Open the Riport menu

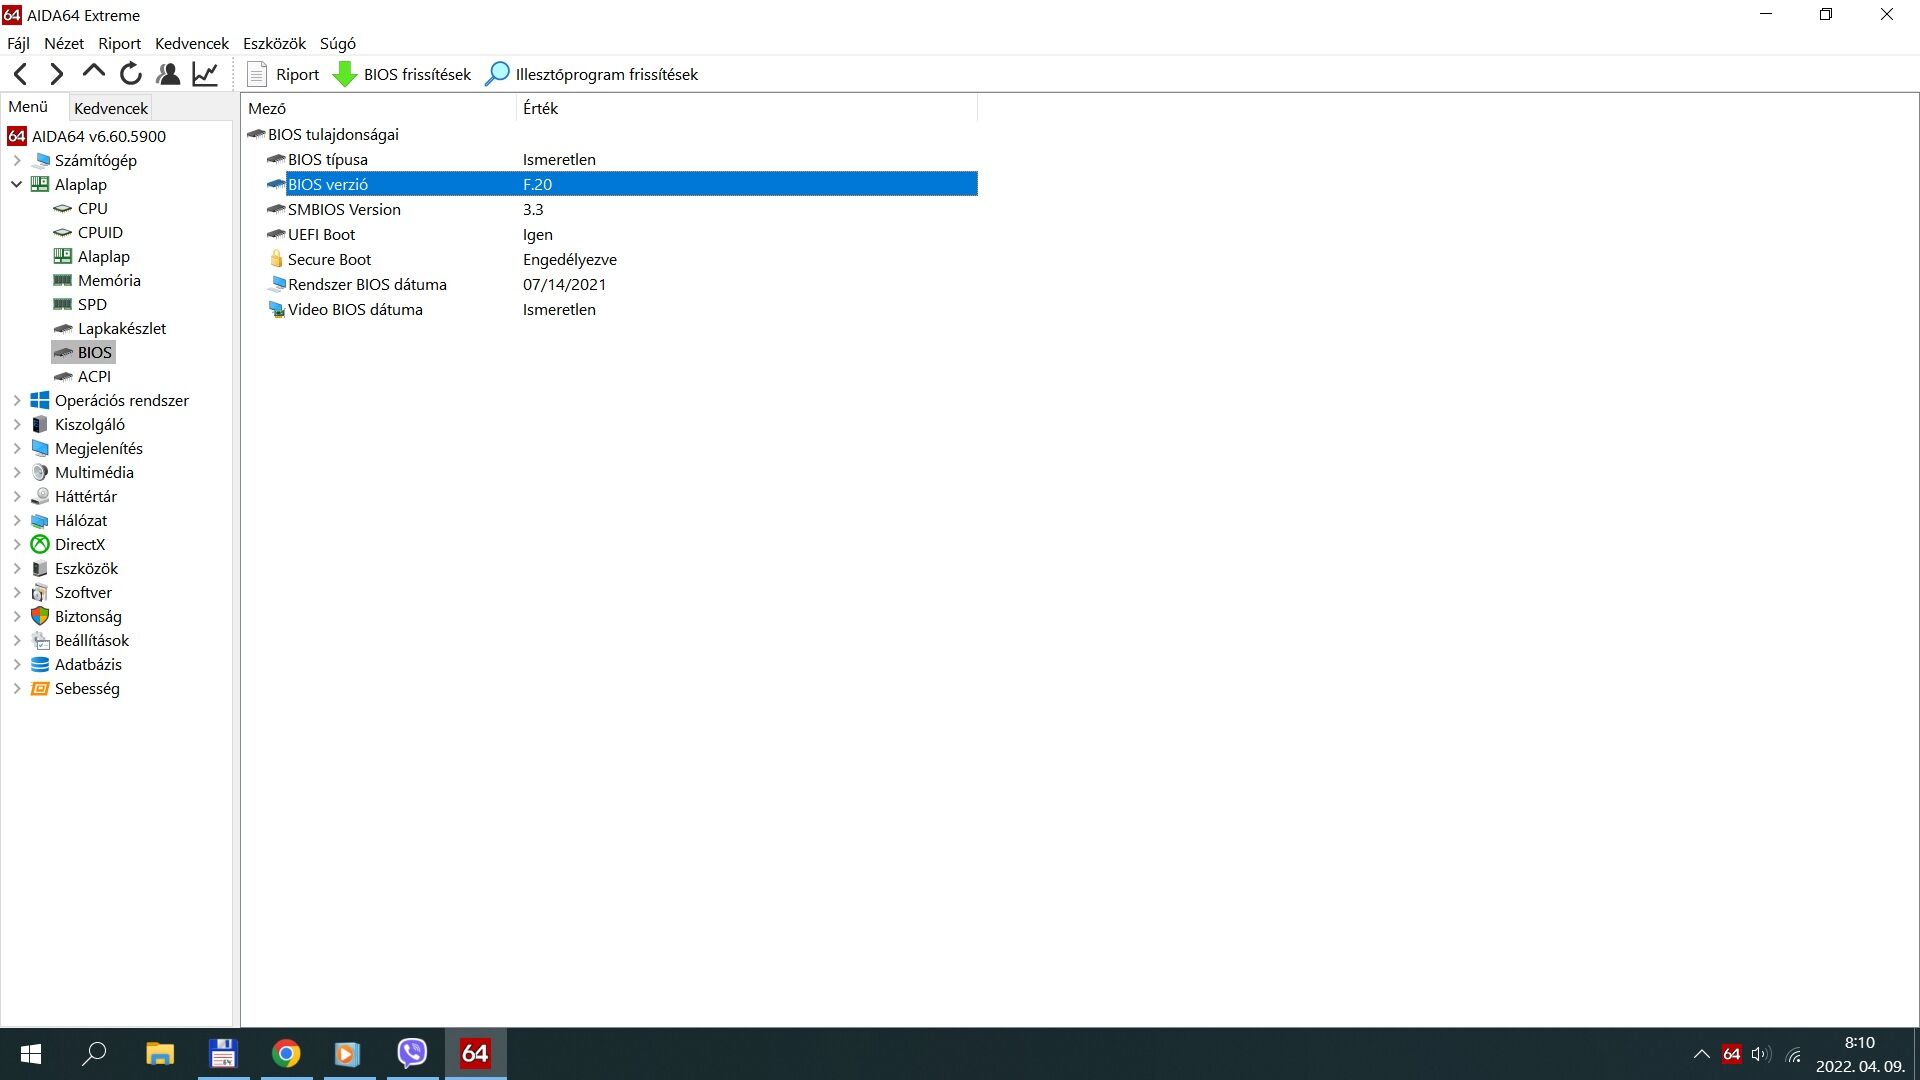(x=120, y=43)
